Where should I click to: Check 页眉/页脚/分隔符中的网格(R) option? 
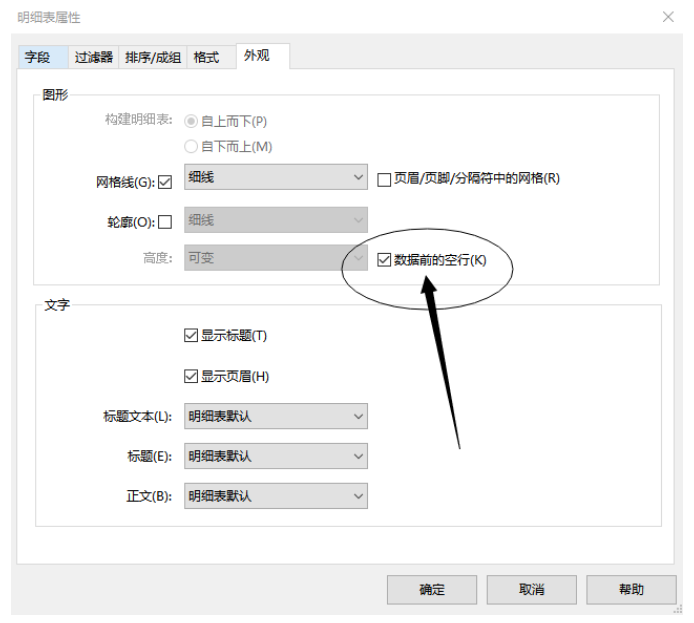coord(384,179)
